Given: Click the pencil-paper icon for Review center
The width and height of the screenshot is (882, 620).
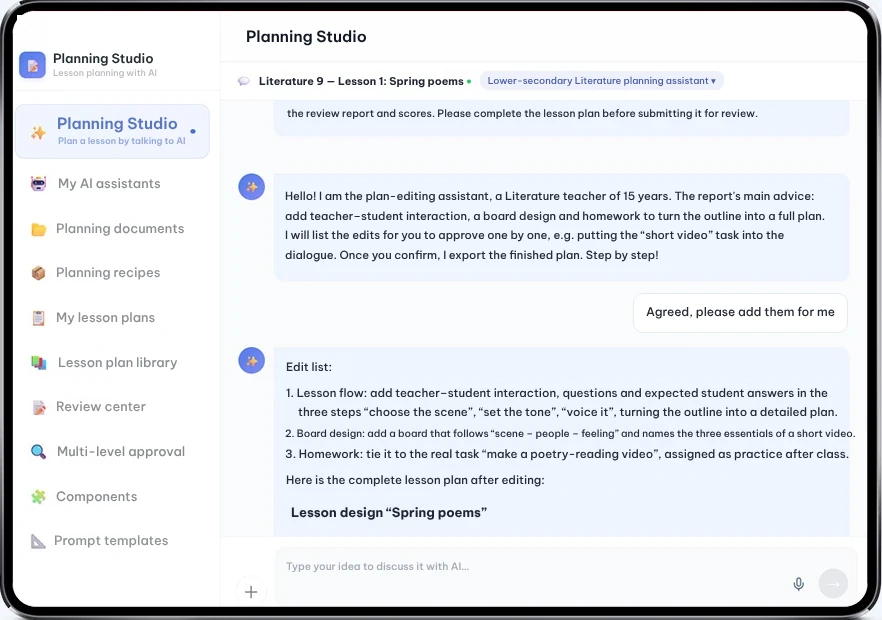Looking at the screenshot, I should point(38,407).
